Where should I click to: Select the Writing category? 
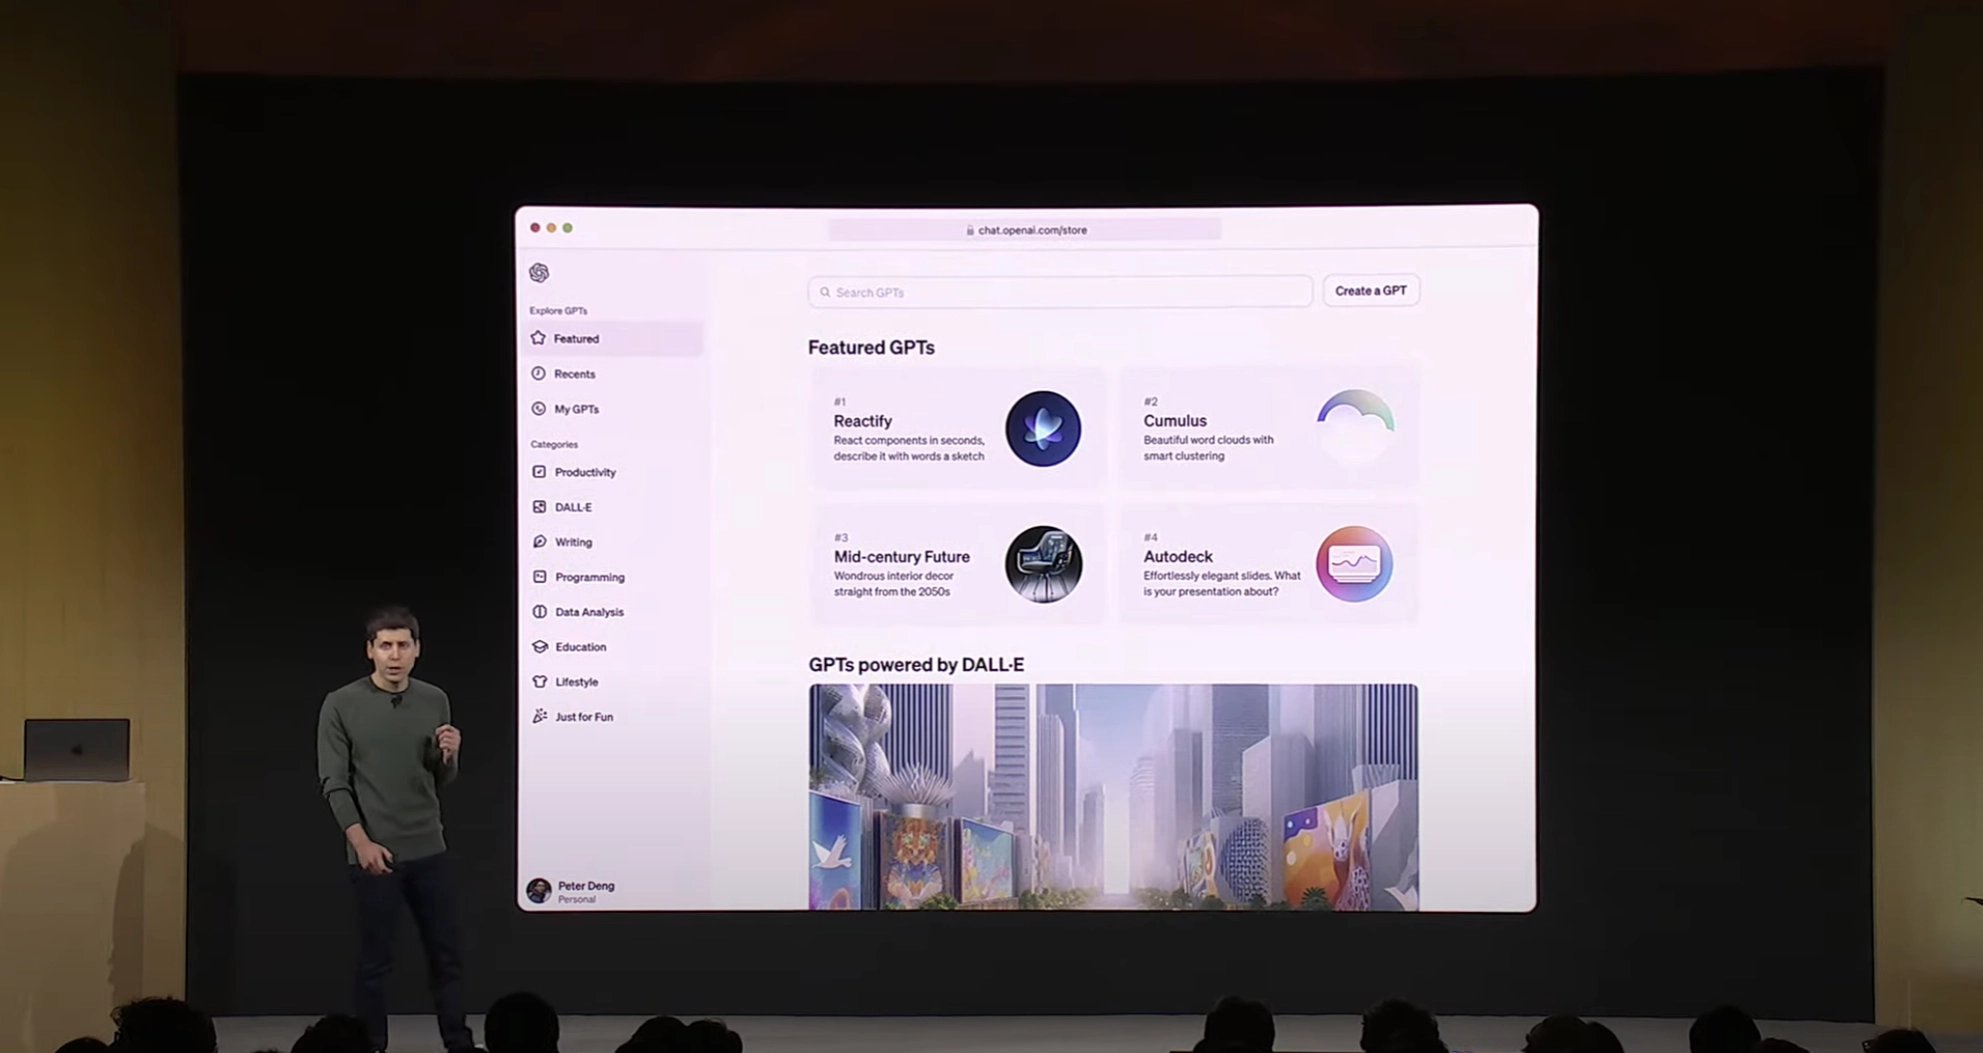tap(614, 542)
